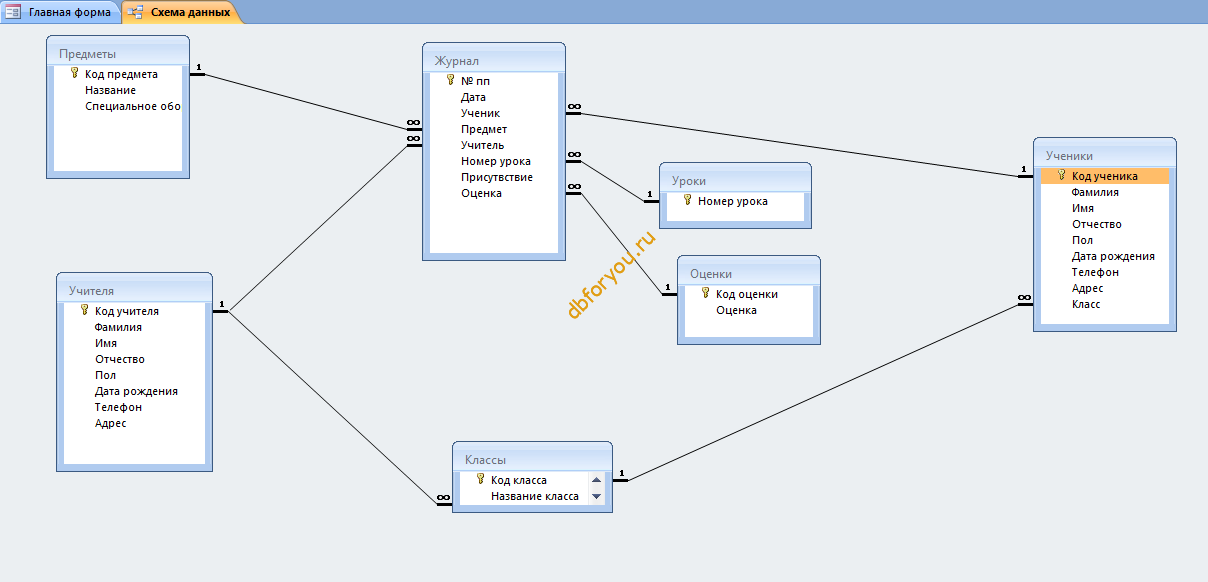The image size is (1208, 582).
Task: Click the key icon beside Номер урока in Уроки
Action: pyautogui.click(x=687, y=200)
